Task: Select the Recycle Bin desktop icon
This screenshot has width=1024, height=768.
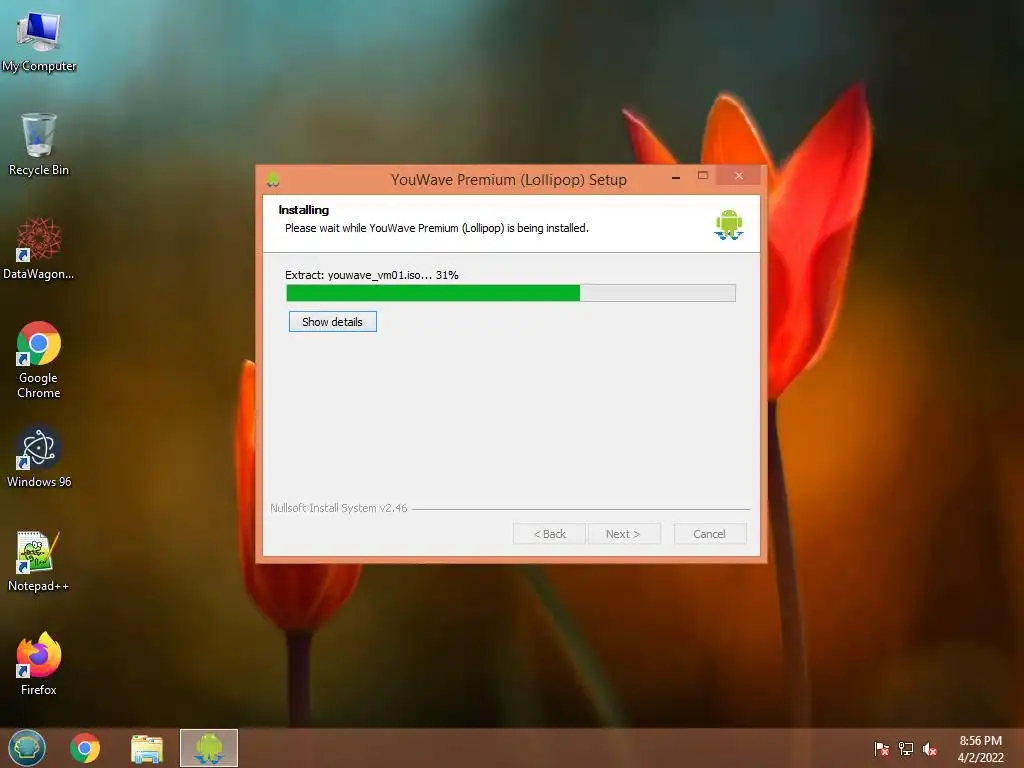Action: tap(39, 144)
